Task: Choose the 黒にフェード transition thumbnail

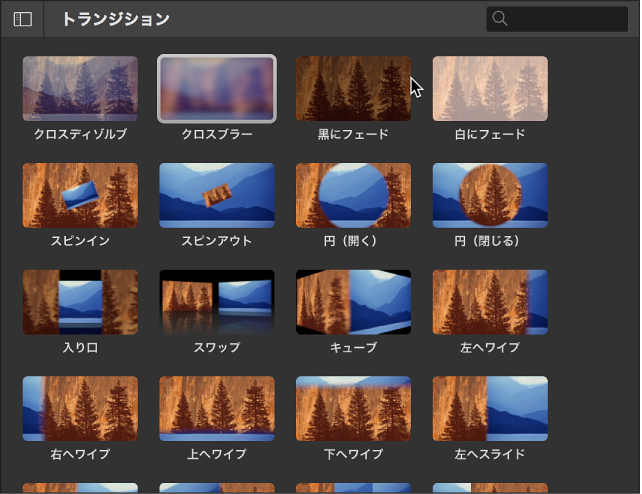Action: coord(353,88)
